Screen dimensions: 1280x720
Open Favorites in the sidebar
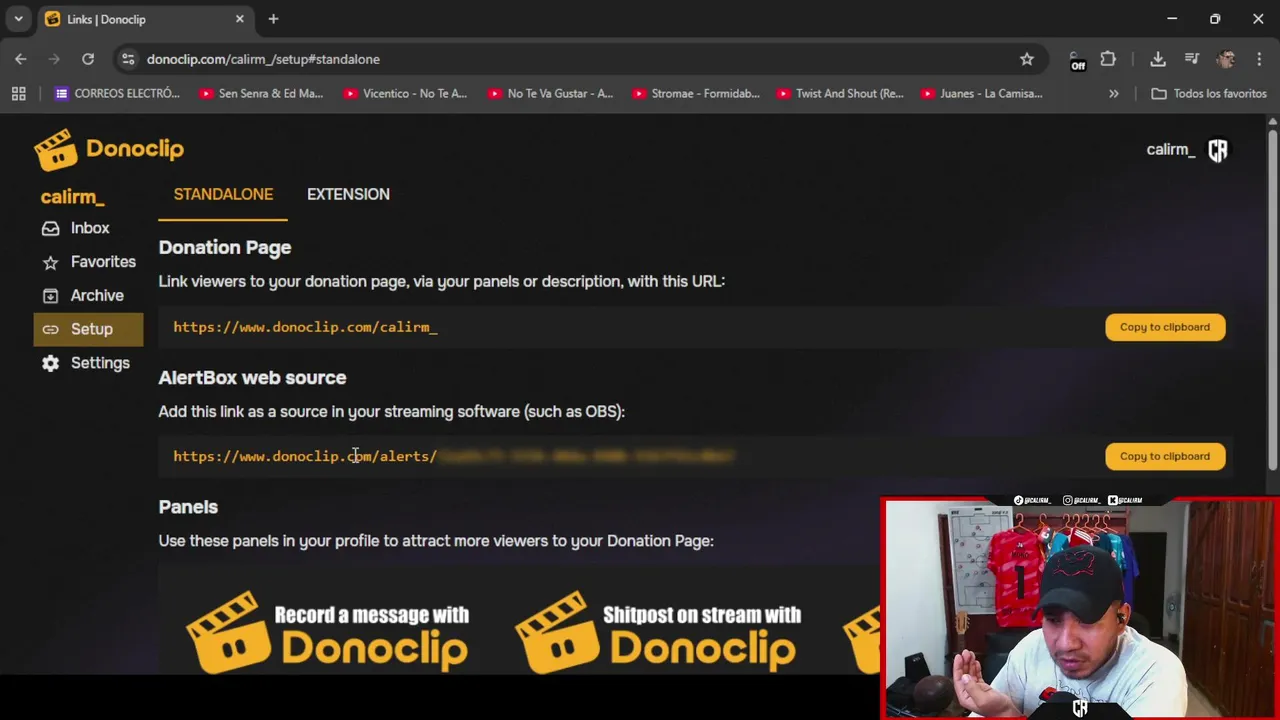pyautogui.click(x=88, y=262)
